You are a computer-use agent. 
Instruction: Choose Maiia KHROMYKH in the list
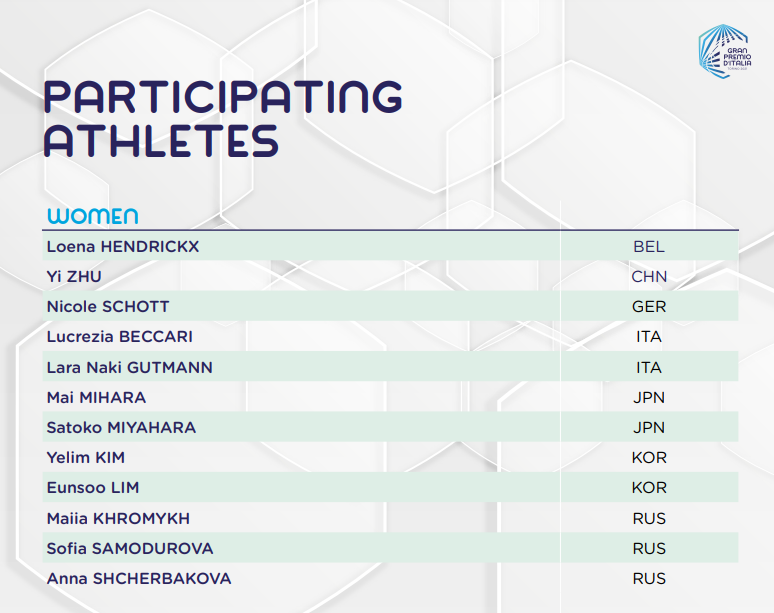point(118,518)
